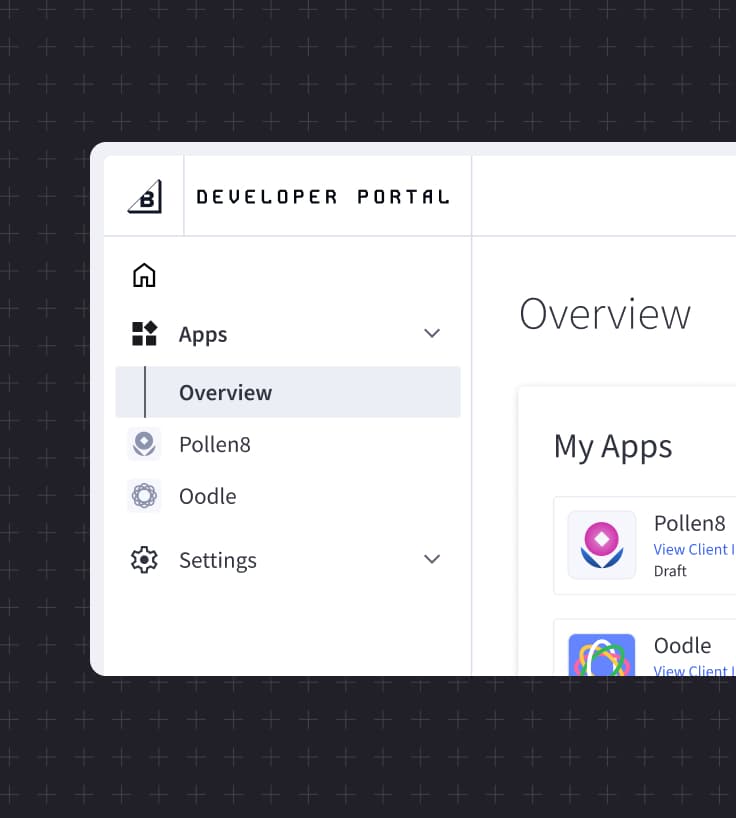Image resolution: width=736 pixels, height=818 pixels.
Task: Click the BigCommerce logo in the header
Action: tap(145, 196)
